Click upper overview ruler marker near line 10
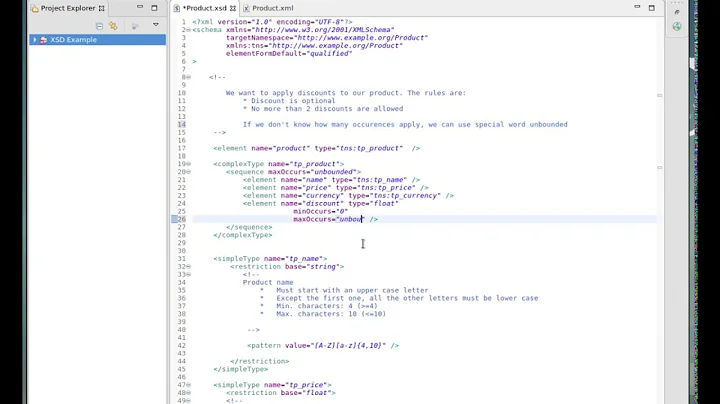The width and height of the screenshot is (720, 404). [659, 95]
